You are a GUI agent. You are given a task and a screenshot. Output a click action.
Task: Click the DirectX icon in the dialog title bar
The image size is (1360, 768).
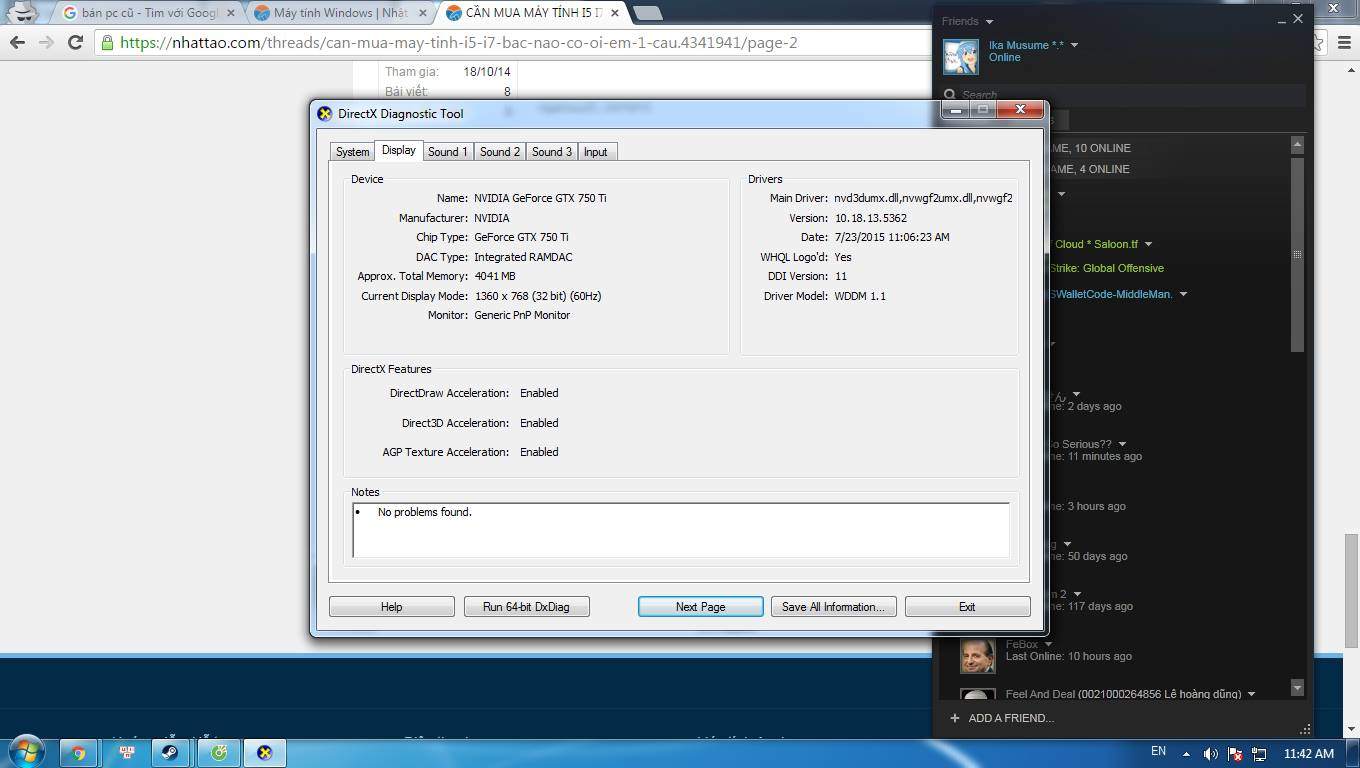(x=325, y=114)
